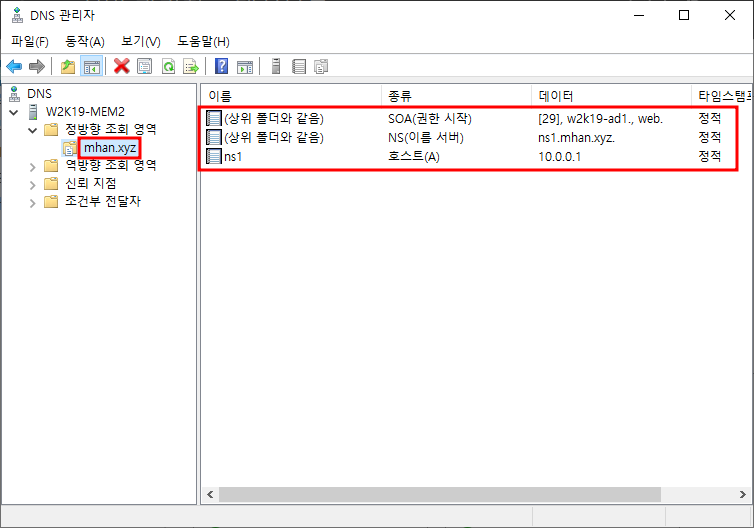Click the horizontal scrollbar thumb

pyautogui.click(x=440, y=494)
